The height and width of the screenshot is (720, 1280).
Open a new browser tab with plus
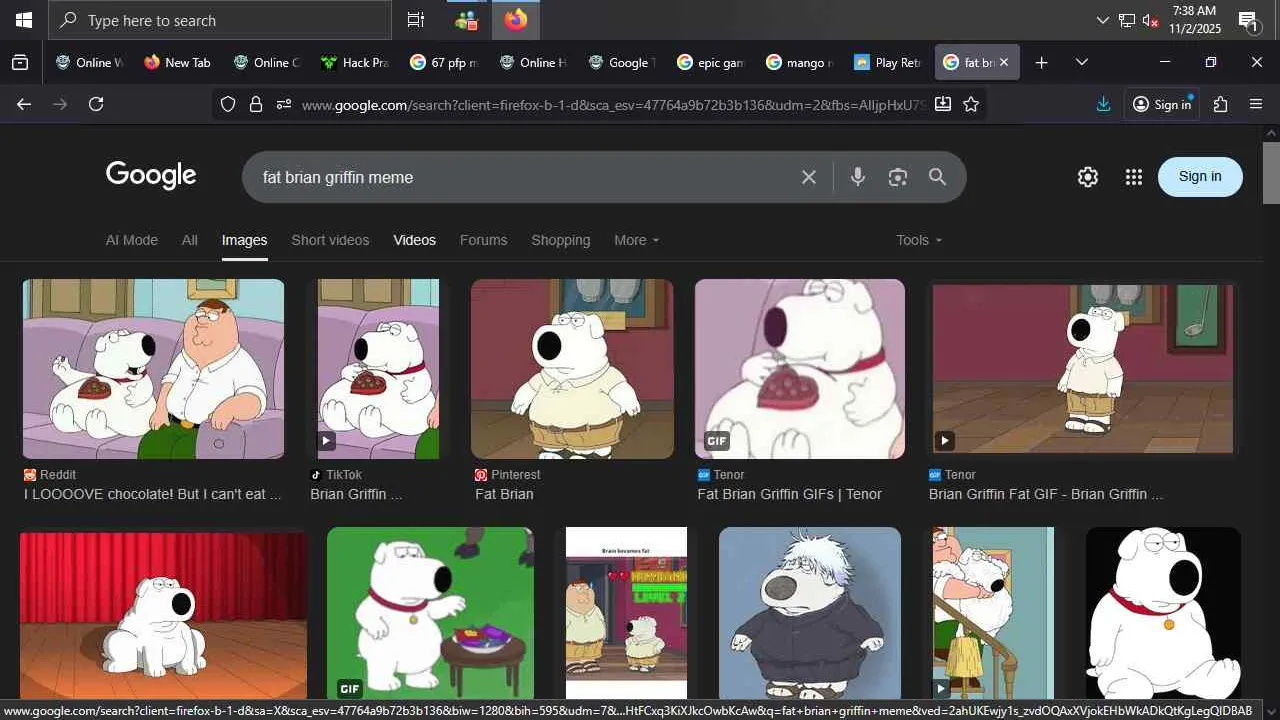(x=1041, y=62)
